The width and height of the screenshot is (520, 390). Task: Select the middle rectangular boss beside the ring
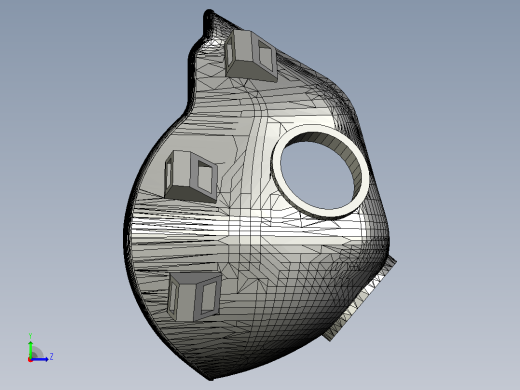click(x=191, y=177)
